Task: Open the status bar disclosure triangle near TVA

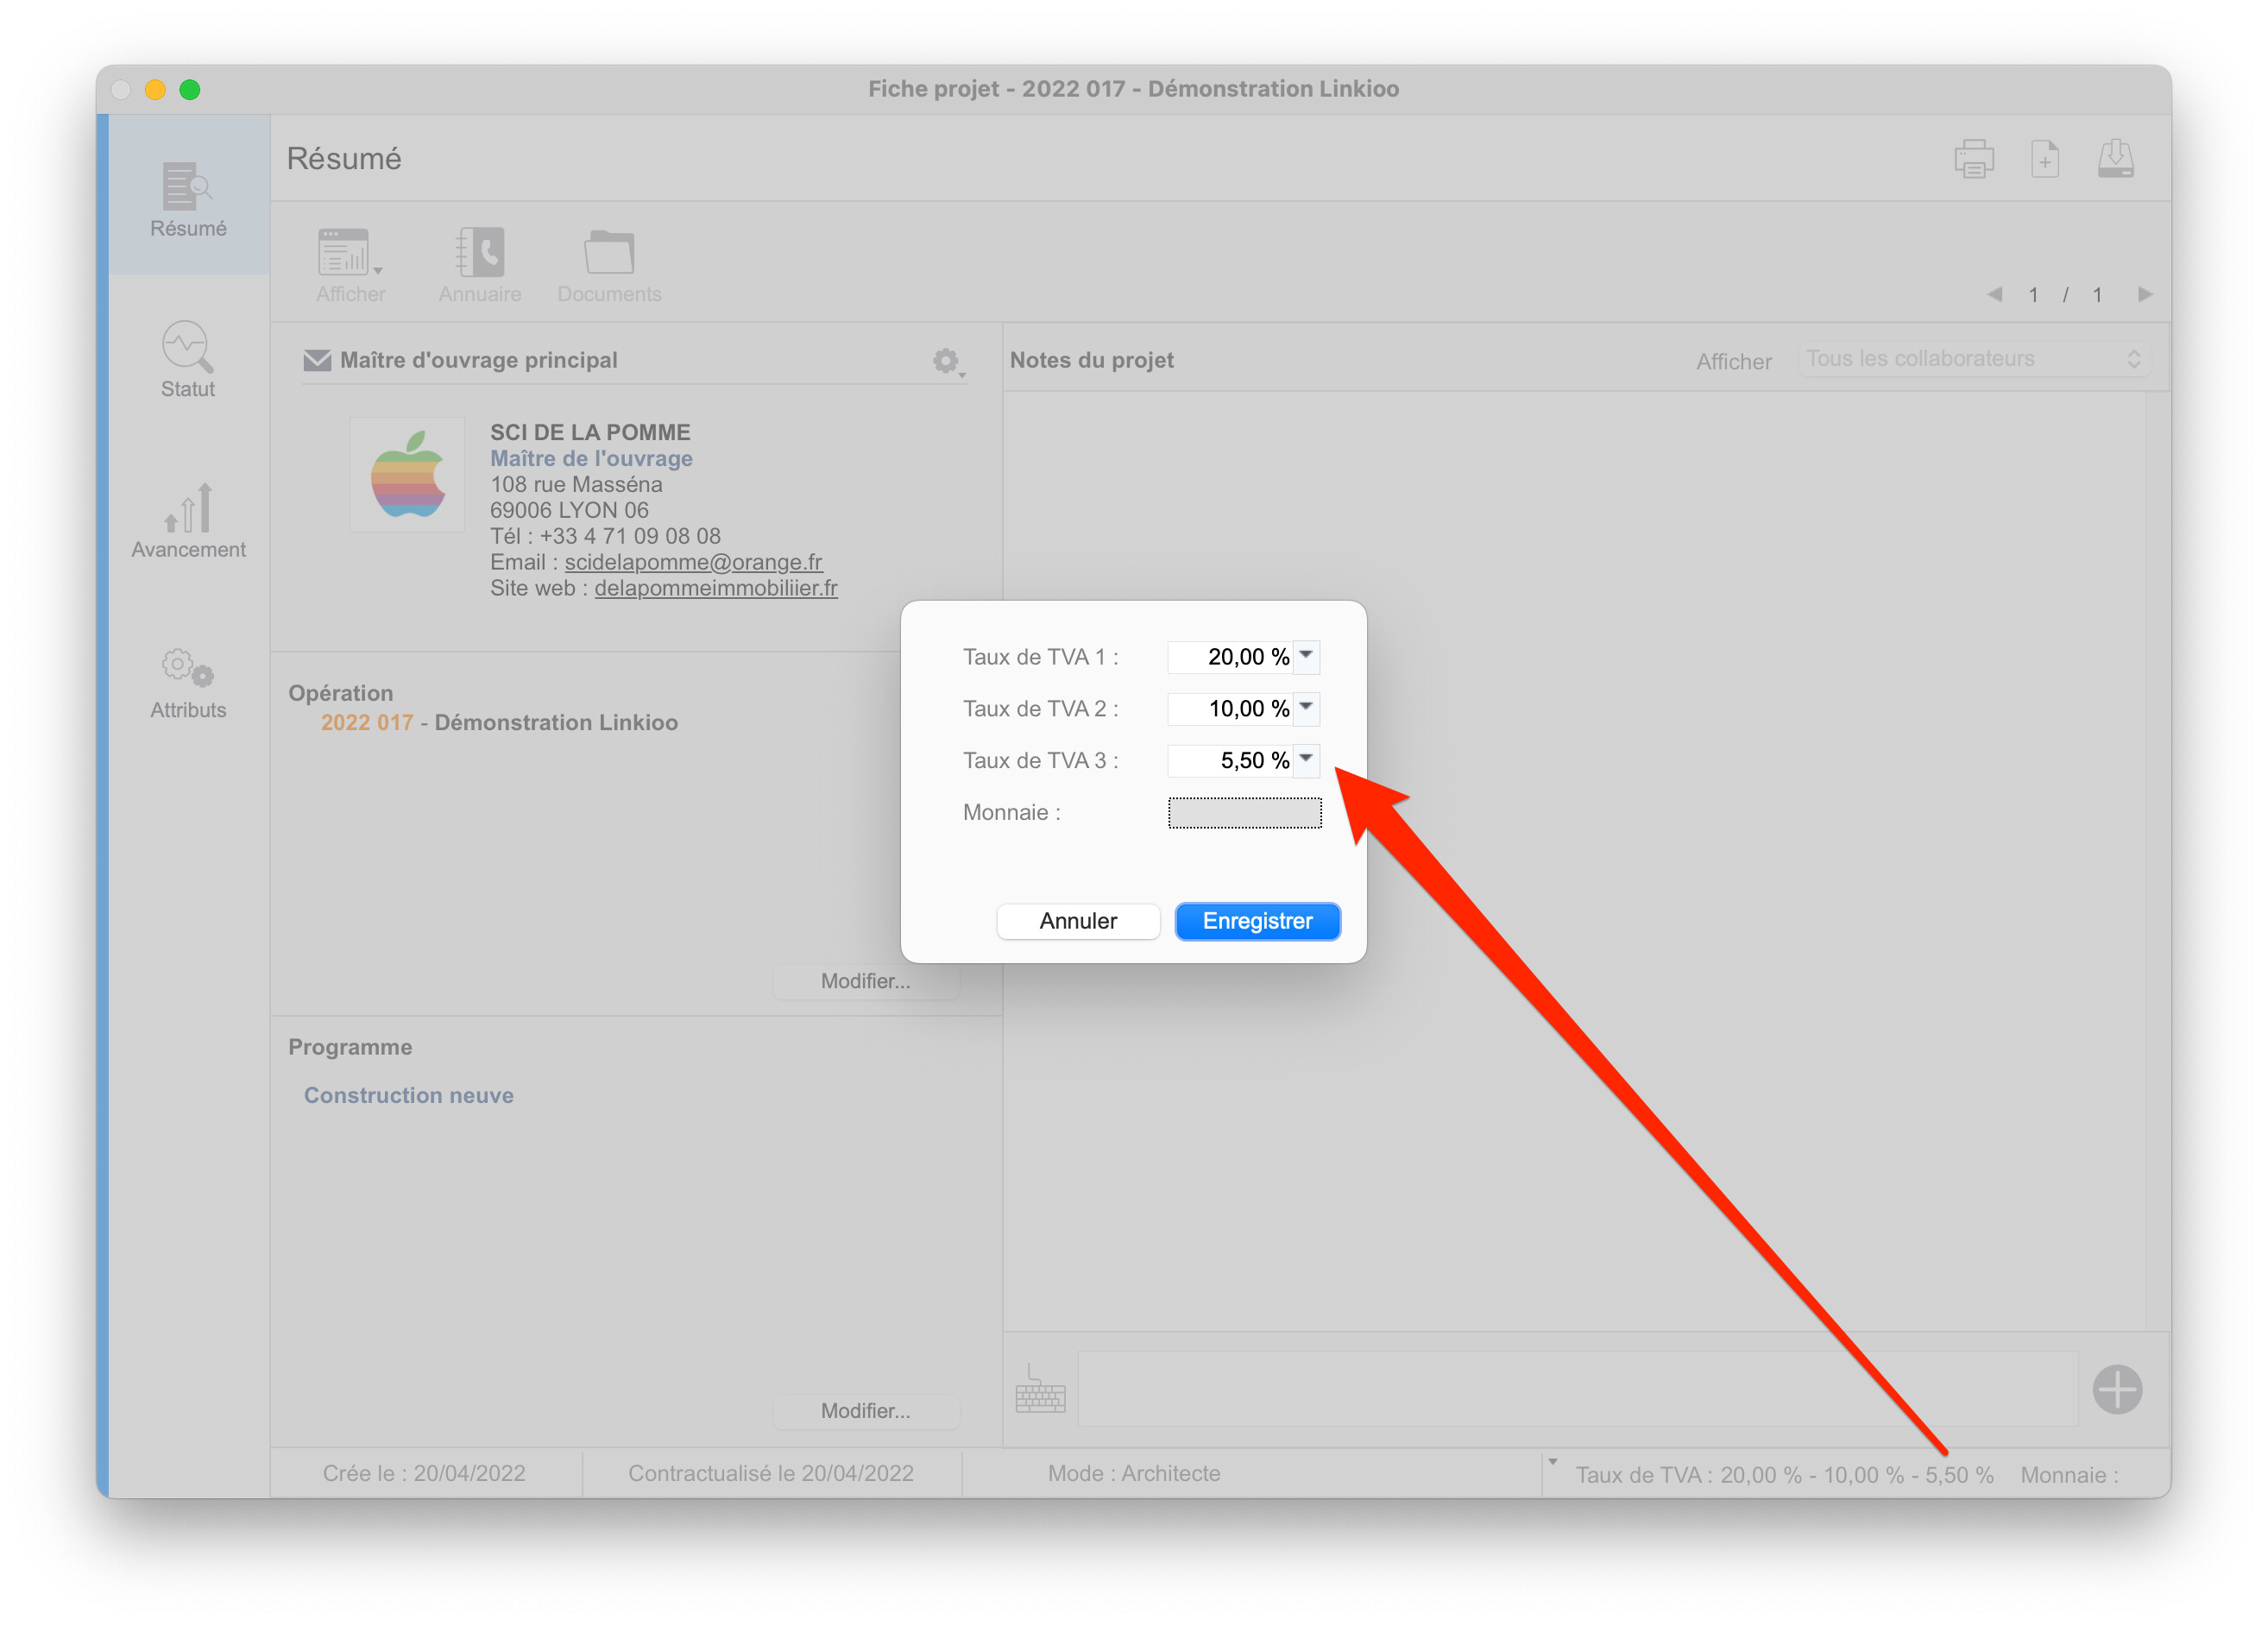Action: [1553, 1461]
